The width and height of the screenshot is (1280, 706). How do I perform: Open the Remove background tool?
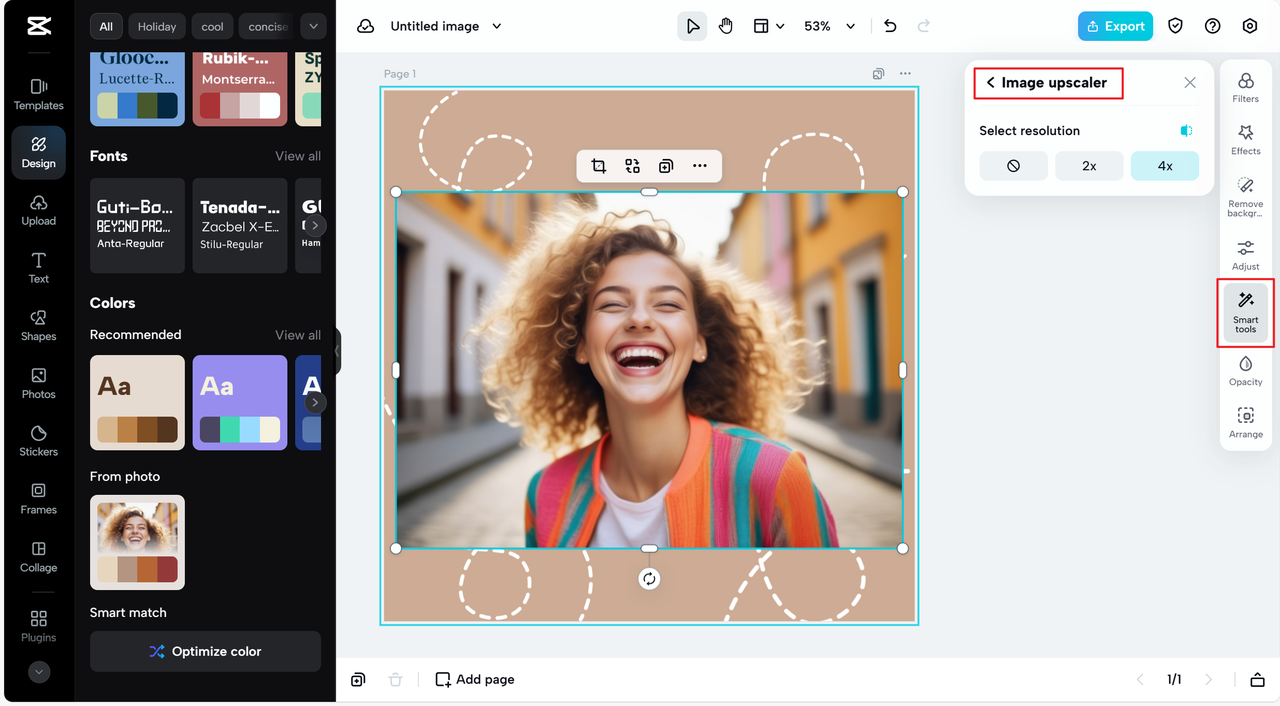coord(1246,197)
